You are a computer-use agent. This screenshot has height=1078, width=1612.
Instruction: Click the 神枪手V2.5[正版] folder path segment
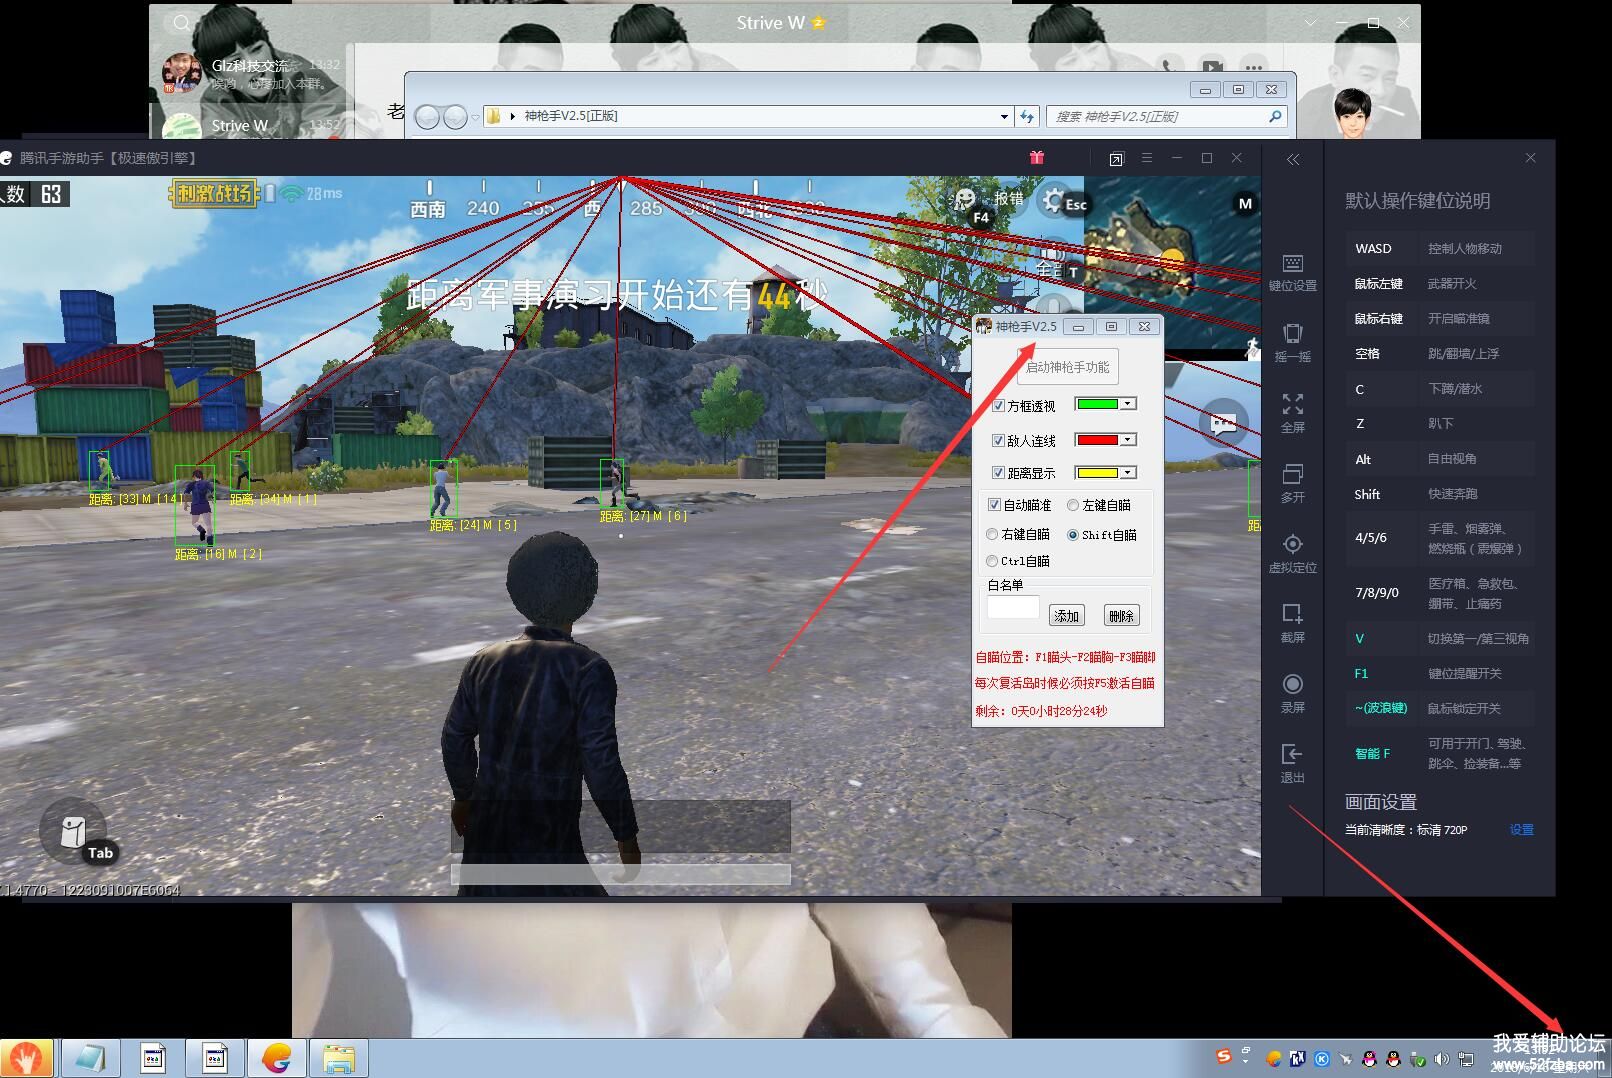(x=571, y=116)
